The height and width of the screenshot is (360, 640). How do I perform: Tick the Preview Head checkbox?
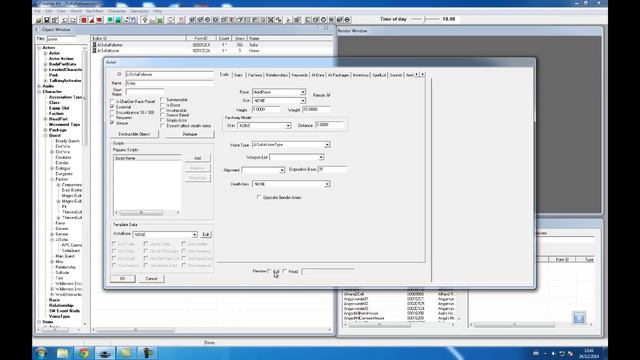[x=285, y=271]
